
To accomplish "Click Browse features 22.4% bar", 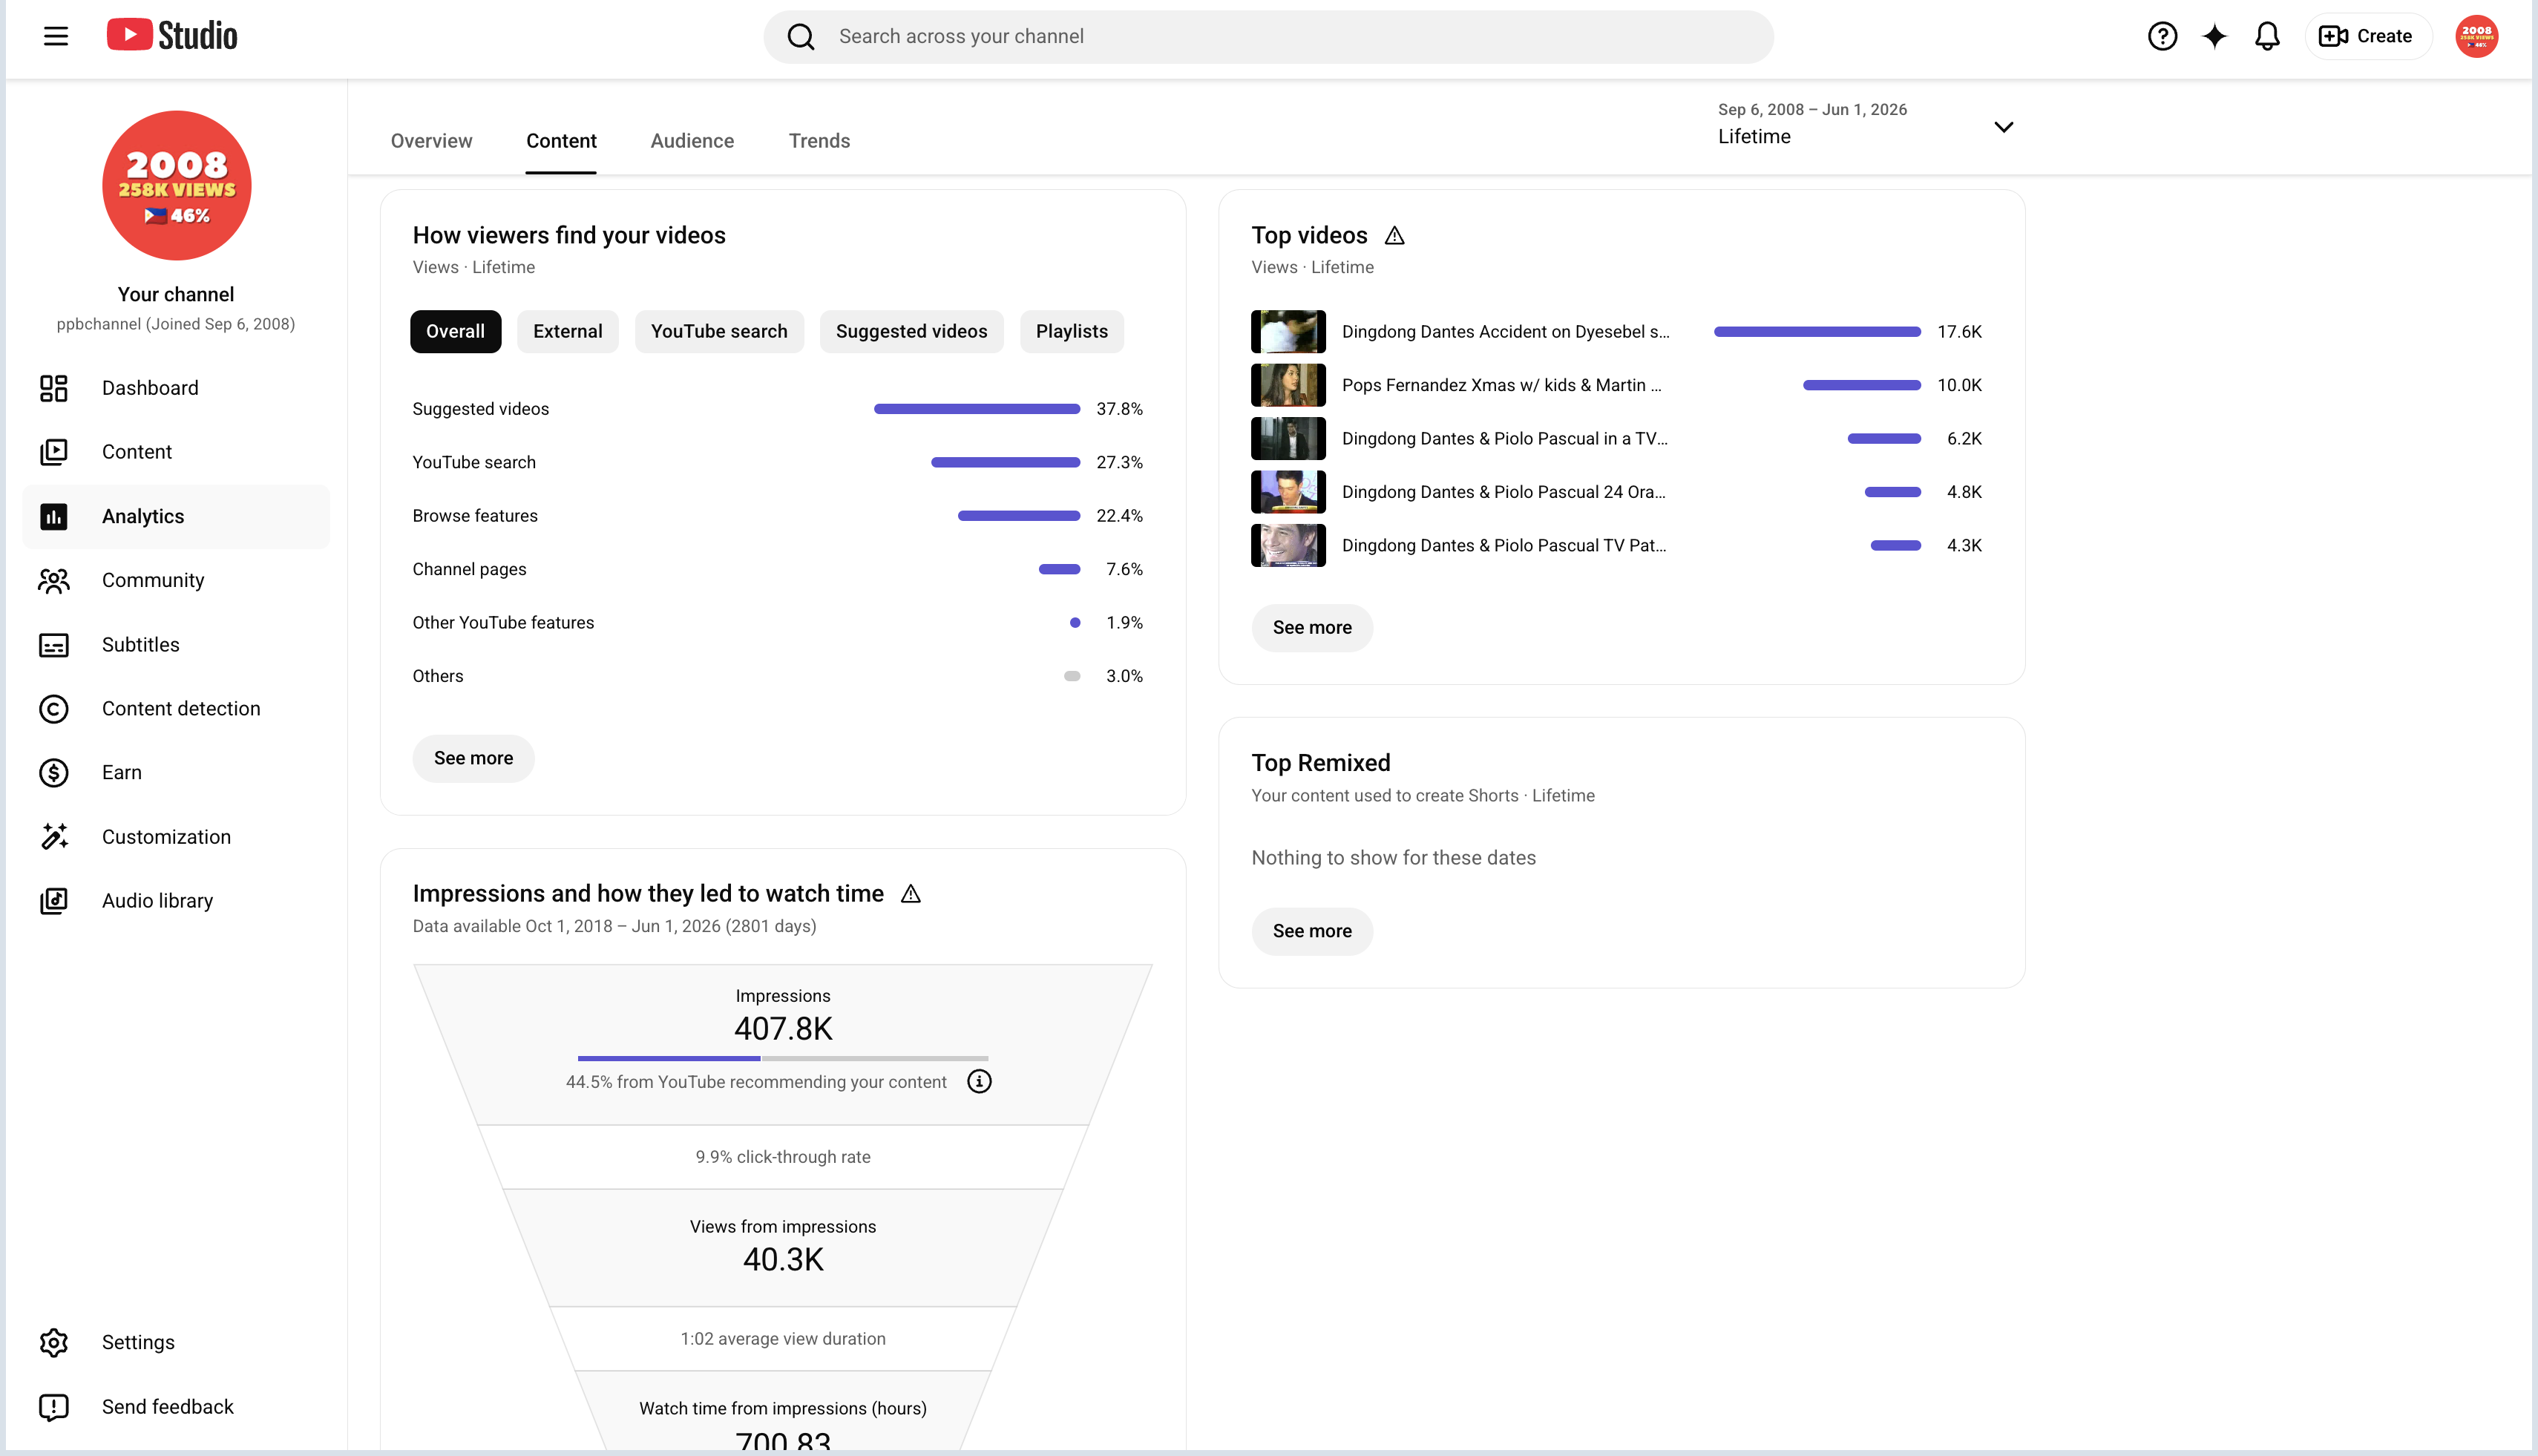I will click(1019, 516).
